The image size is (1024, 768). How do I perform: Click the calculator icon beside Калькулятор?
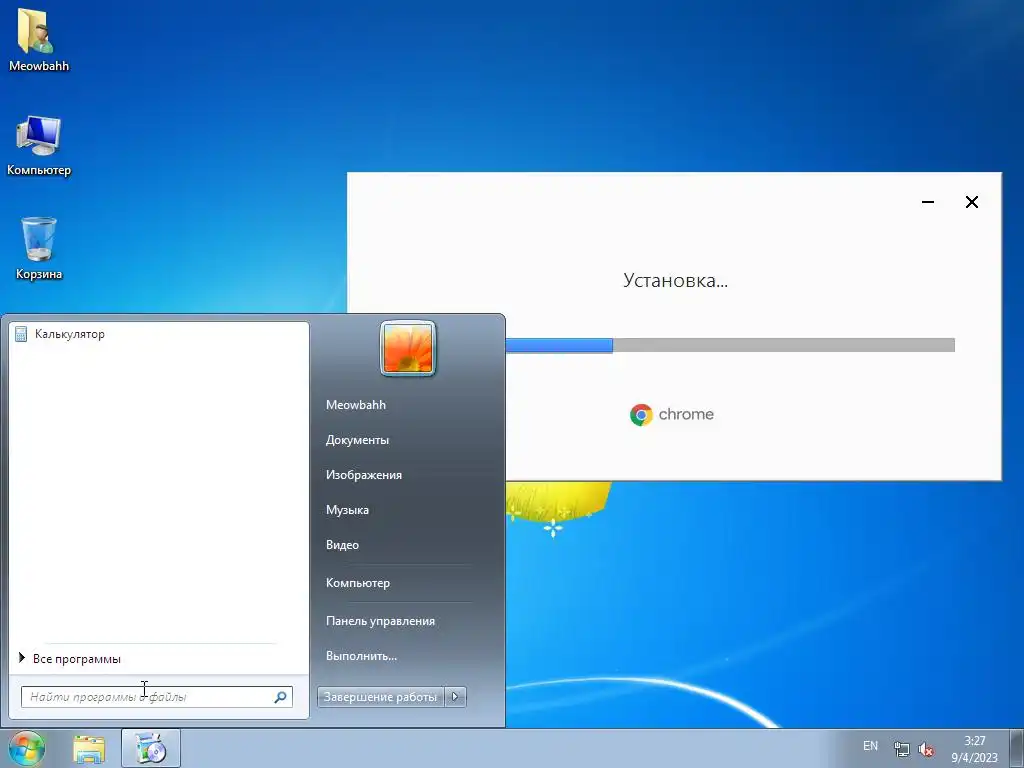click(21, 334)
